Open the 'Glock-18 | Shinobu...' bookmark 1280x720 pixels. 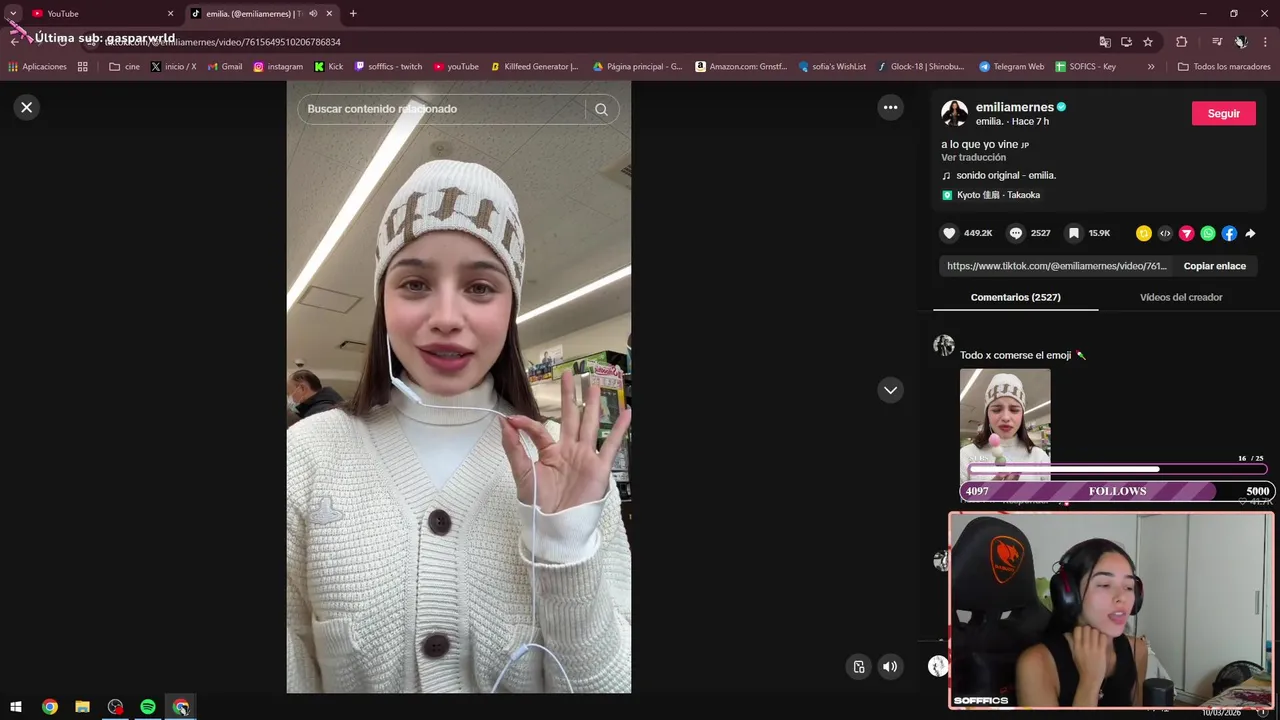tap(920, 67)
